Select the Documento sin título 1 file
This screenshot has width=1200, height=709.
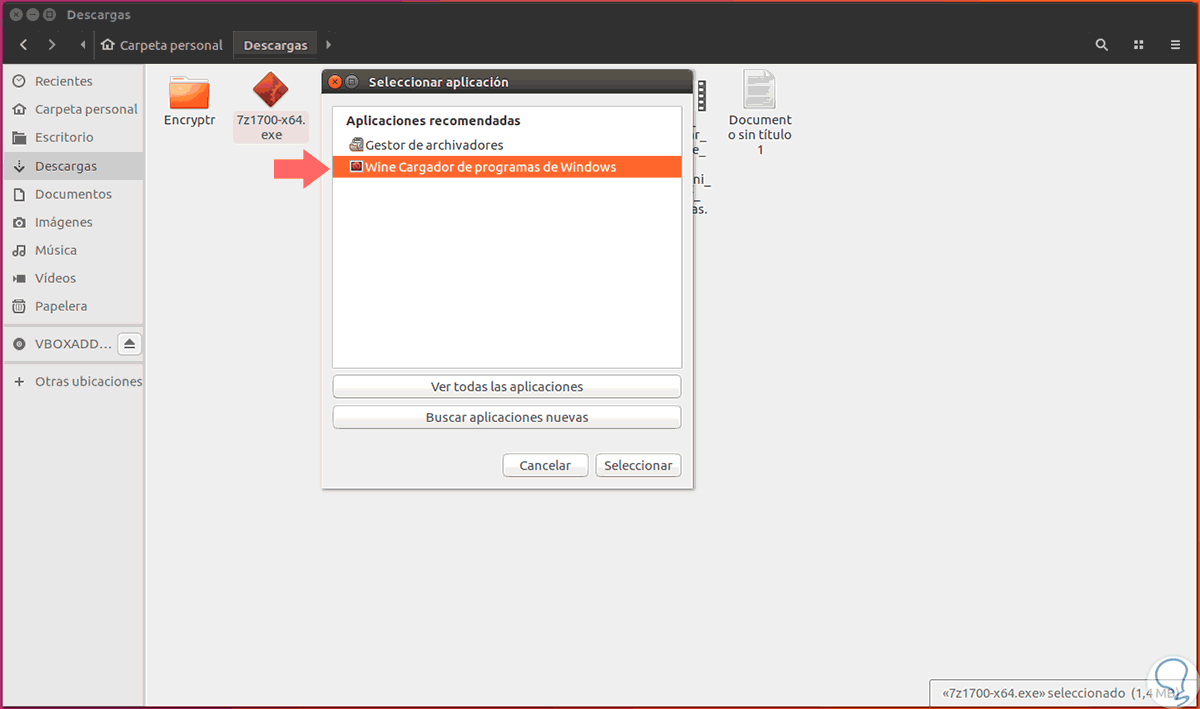point(760,89)
